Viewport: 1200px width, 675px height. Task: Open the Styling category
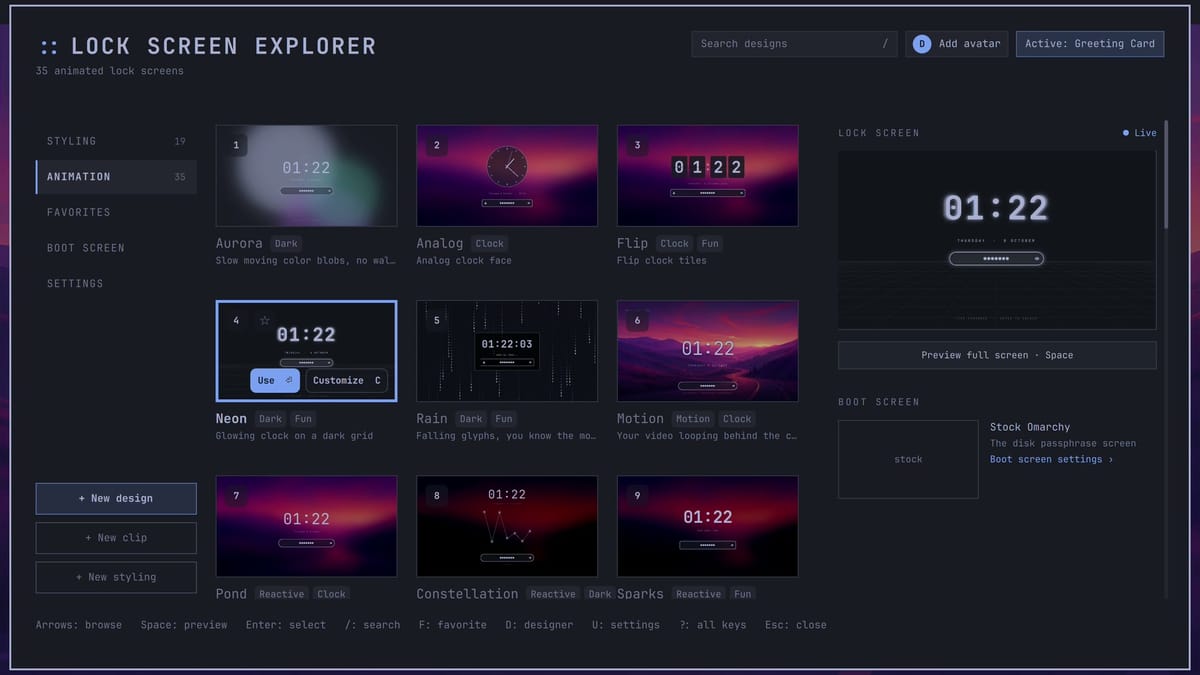(116, 141)
